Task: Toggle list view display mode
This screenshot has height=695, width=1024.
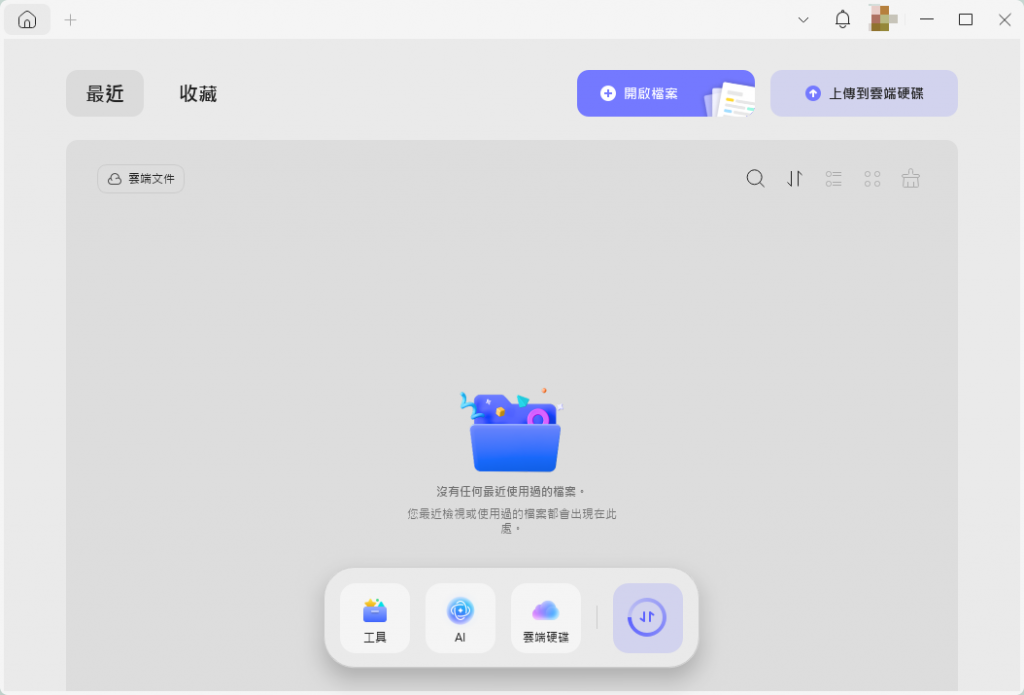Action: [x=833, y=178]
